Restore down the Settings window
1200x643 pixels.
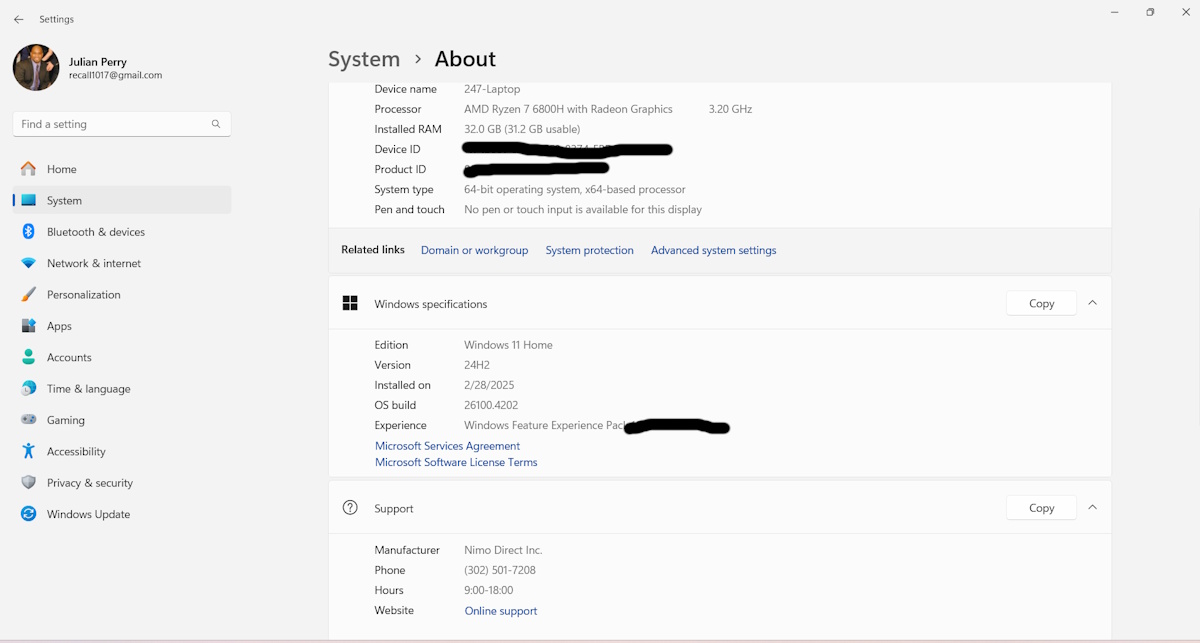(x=1150, y=12)
